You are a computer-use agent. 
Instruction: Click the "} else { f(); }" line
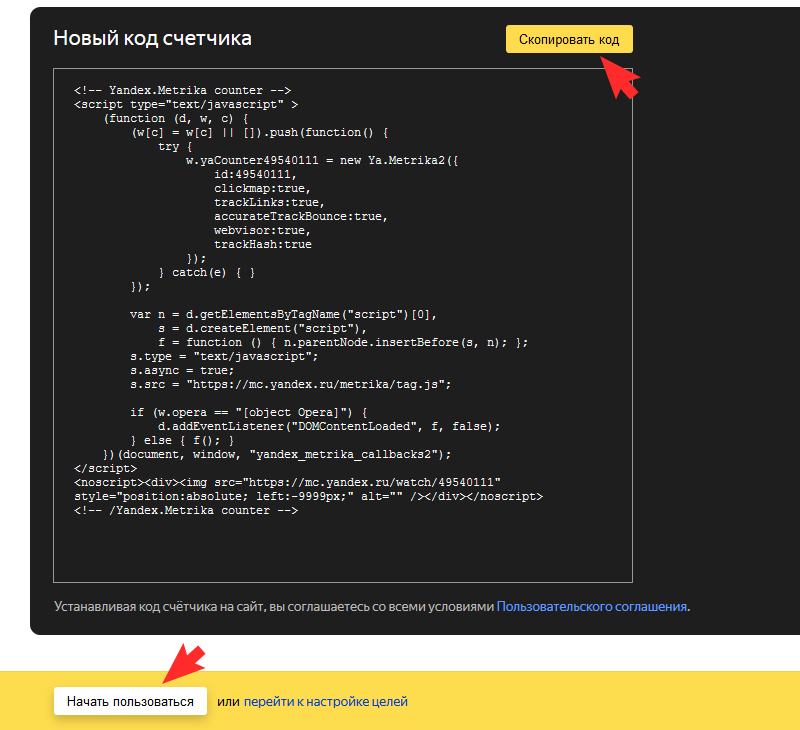pos(182,440)
